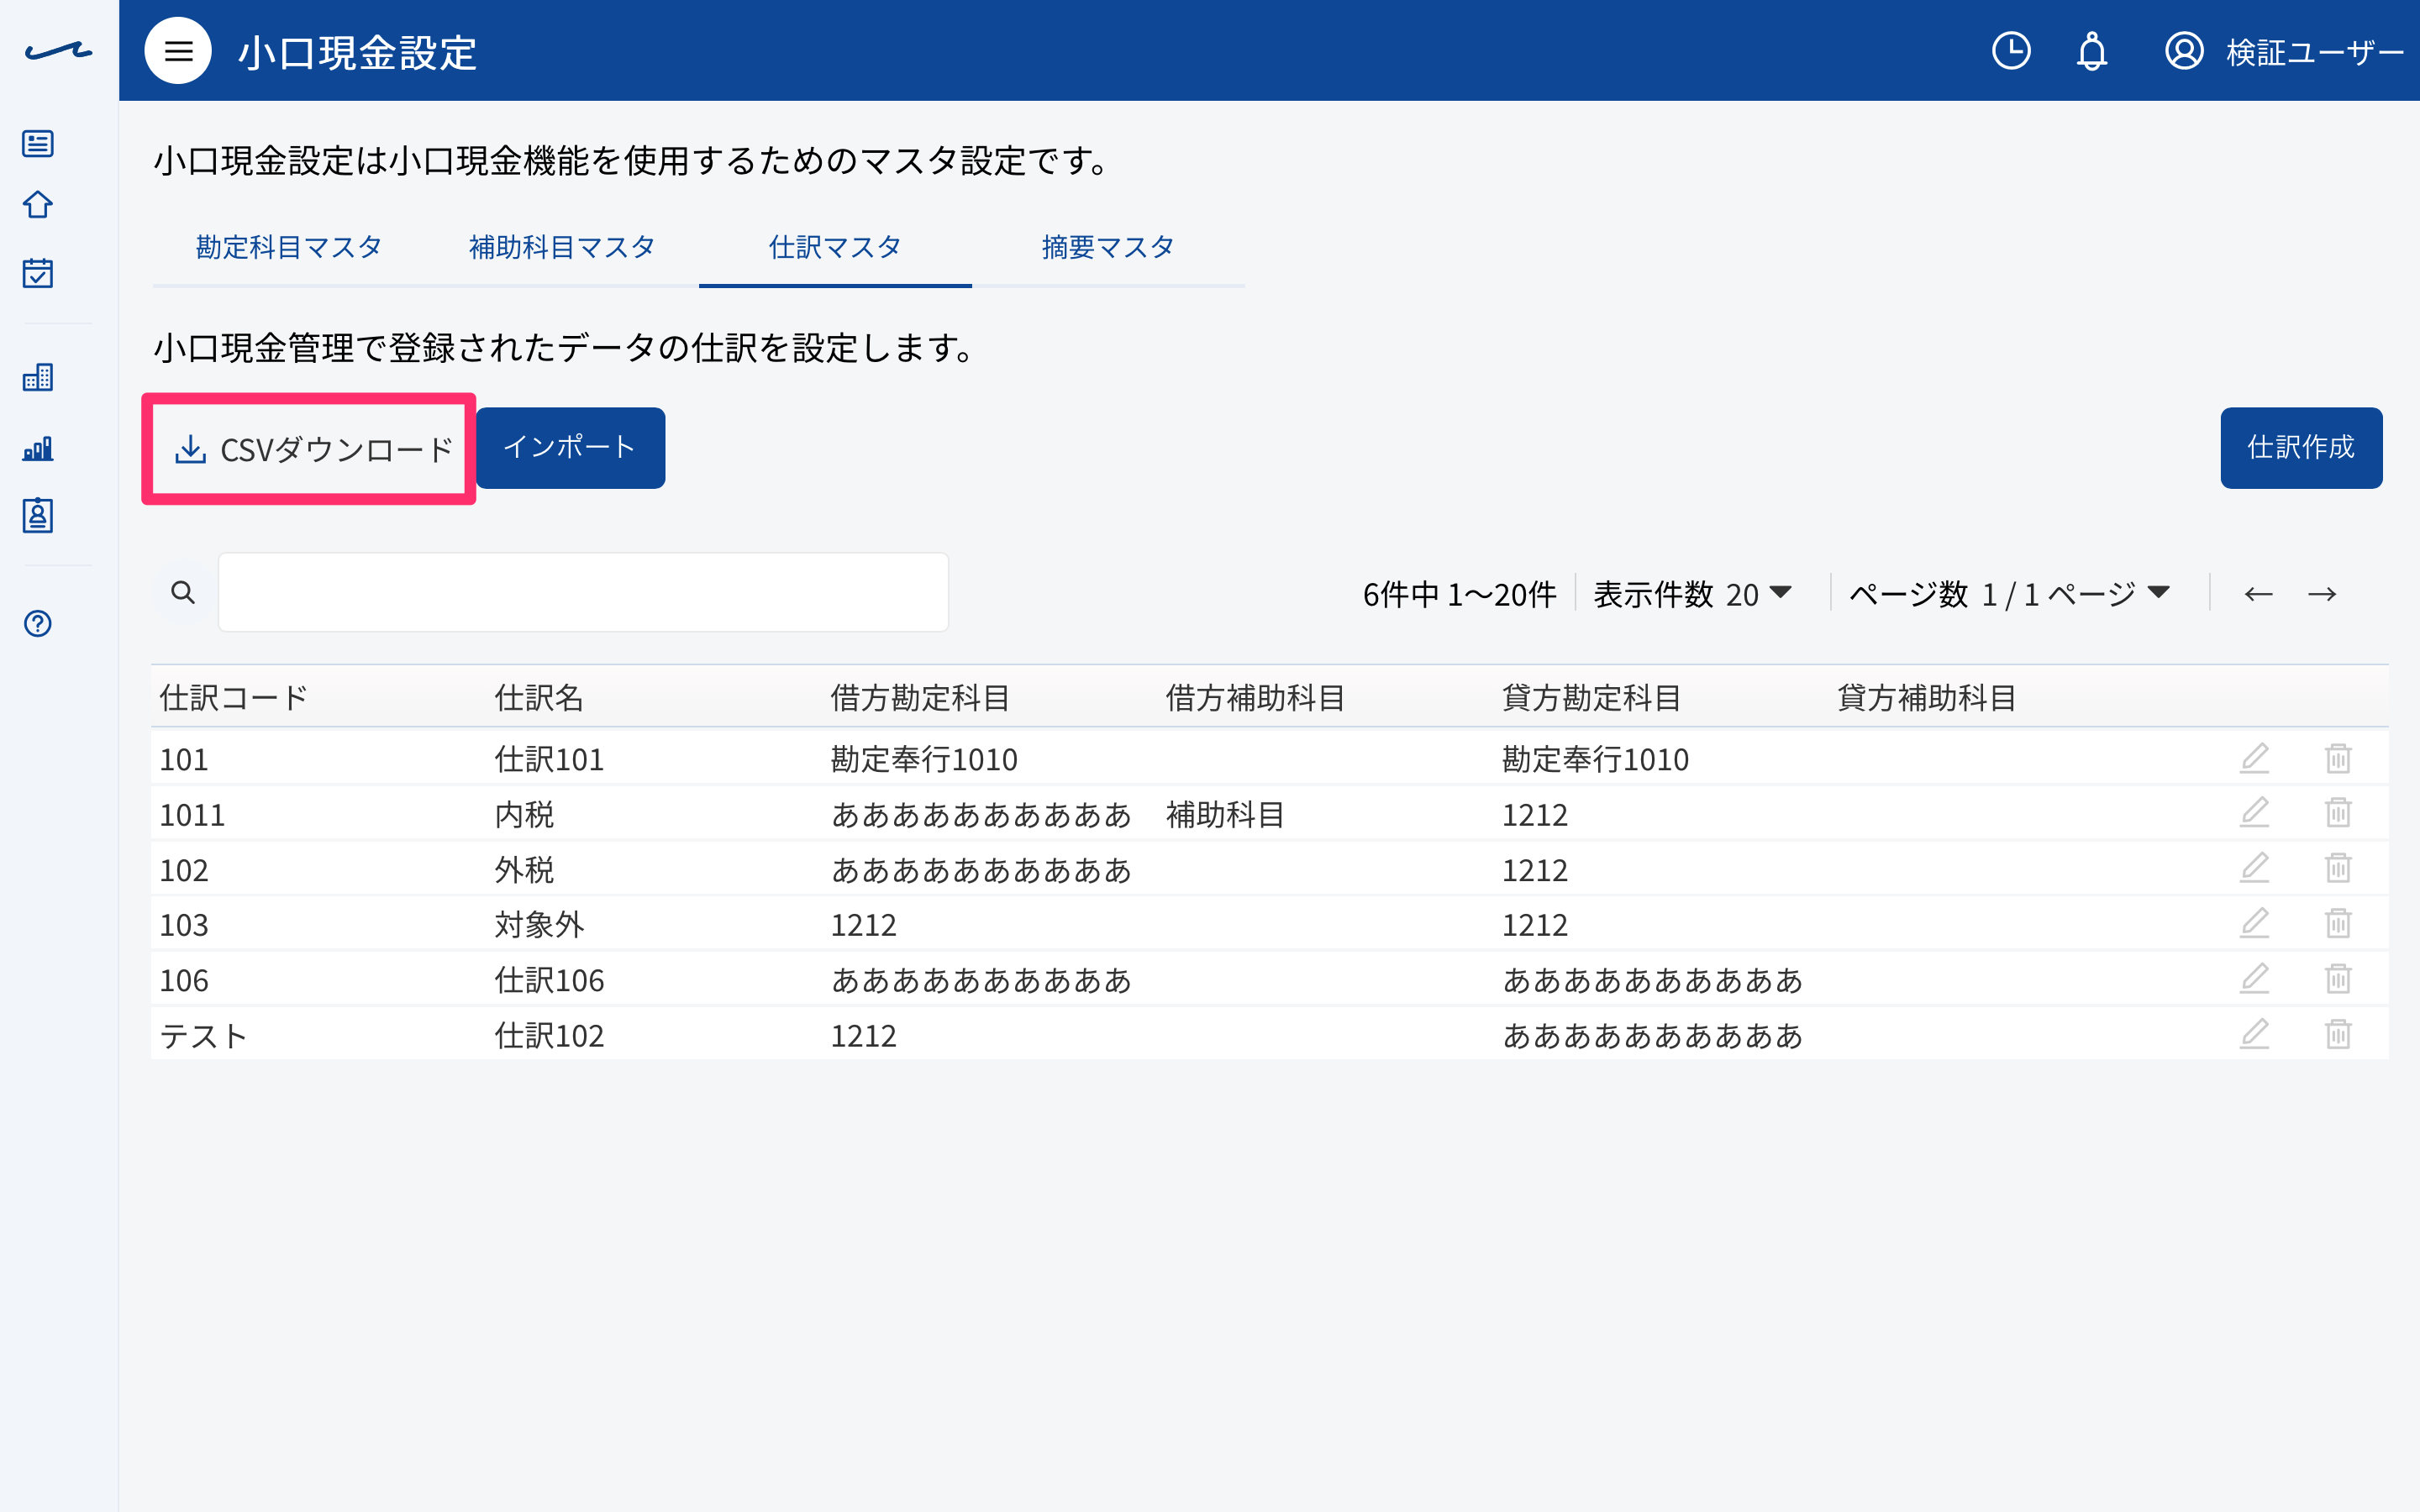The height and width of the screenshot is (1512, 2420).
Task: Click the テスト code cell
Action: (x=203, y=1036)
